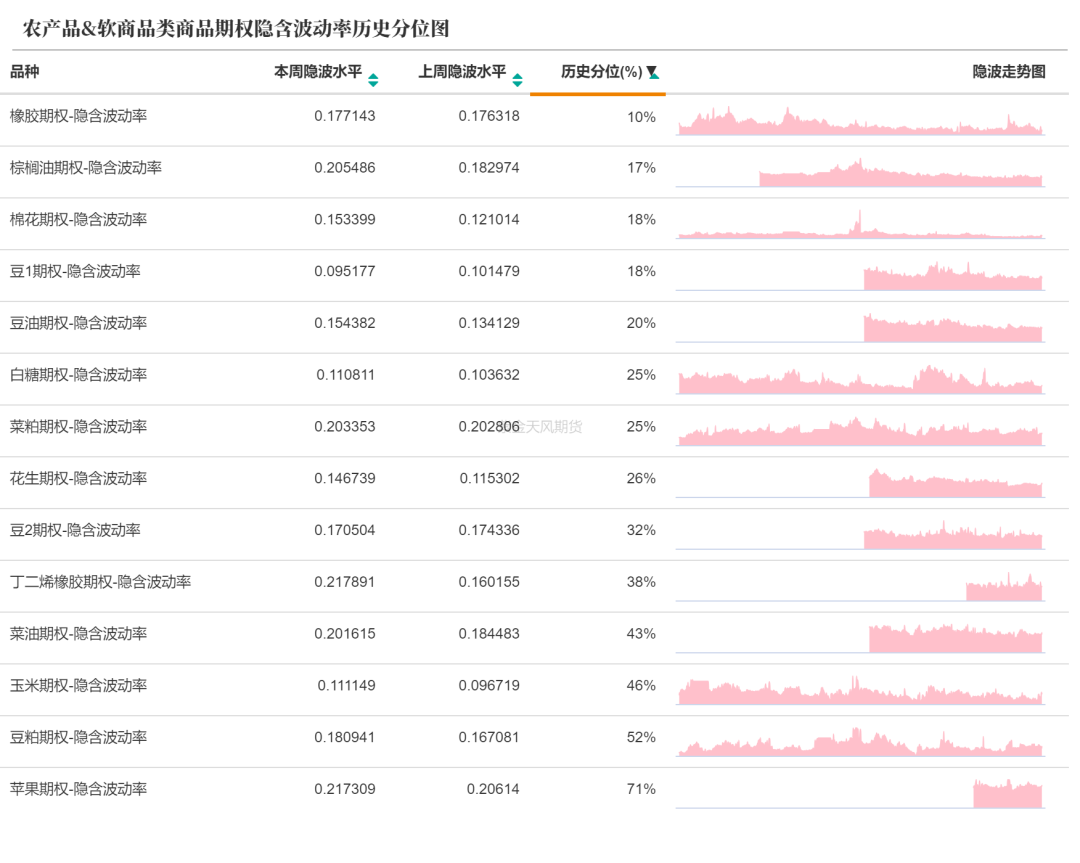Click the chart title 农产品&软商品类商品期权隐含波动率历史分位图
The width and height of the screenshot is (1080, 863).
(236, 28)
